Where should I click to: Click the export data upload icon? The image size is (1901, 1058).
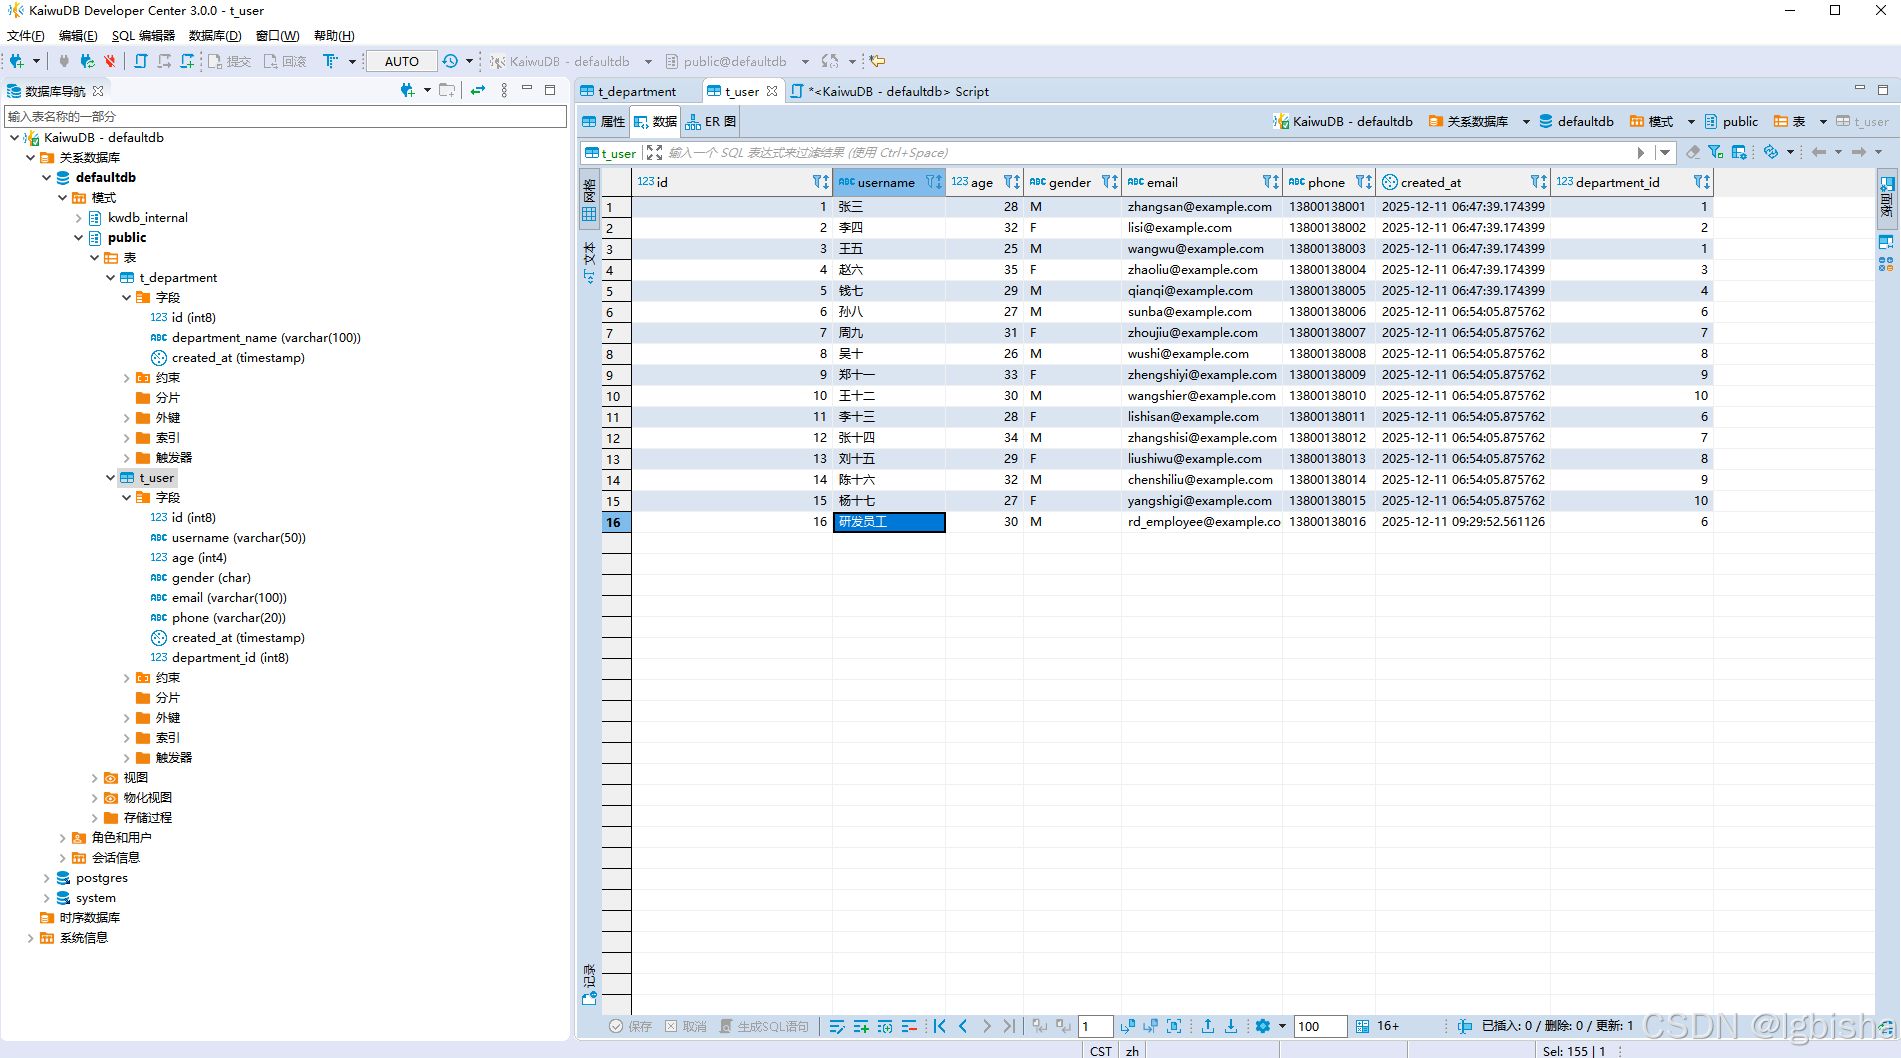click(1208, 1026)
